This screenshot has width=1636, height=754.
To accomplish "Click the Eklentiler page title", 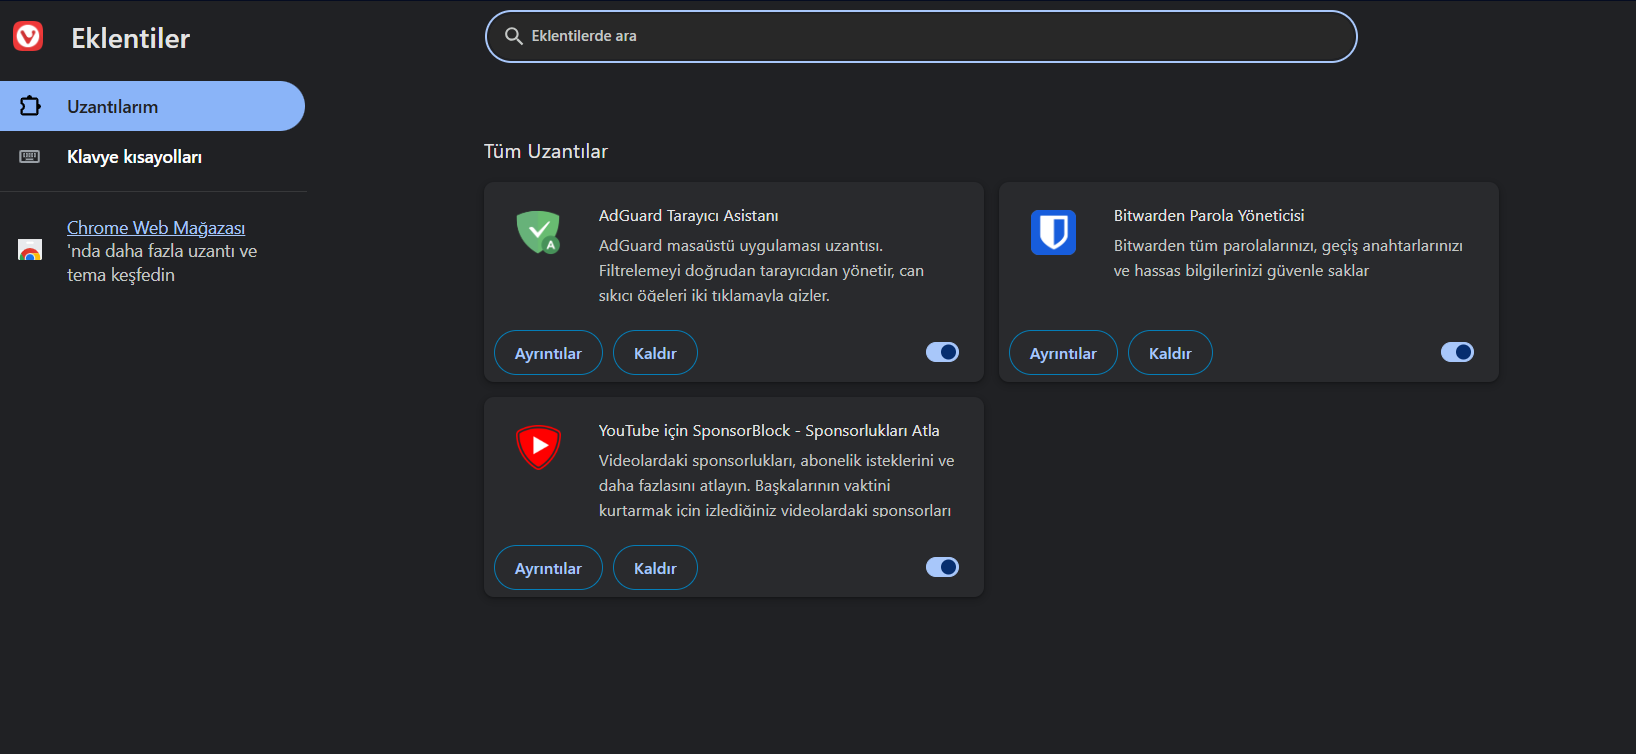I will [x=131, y=38].
